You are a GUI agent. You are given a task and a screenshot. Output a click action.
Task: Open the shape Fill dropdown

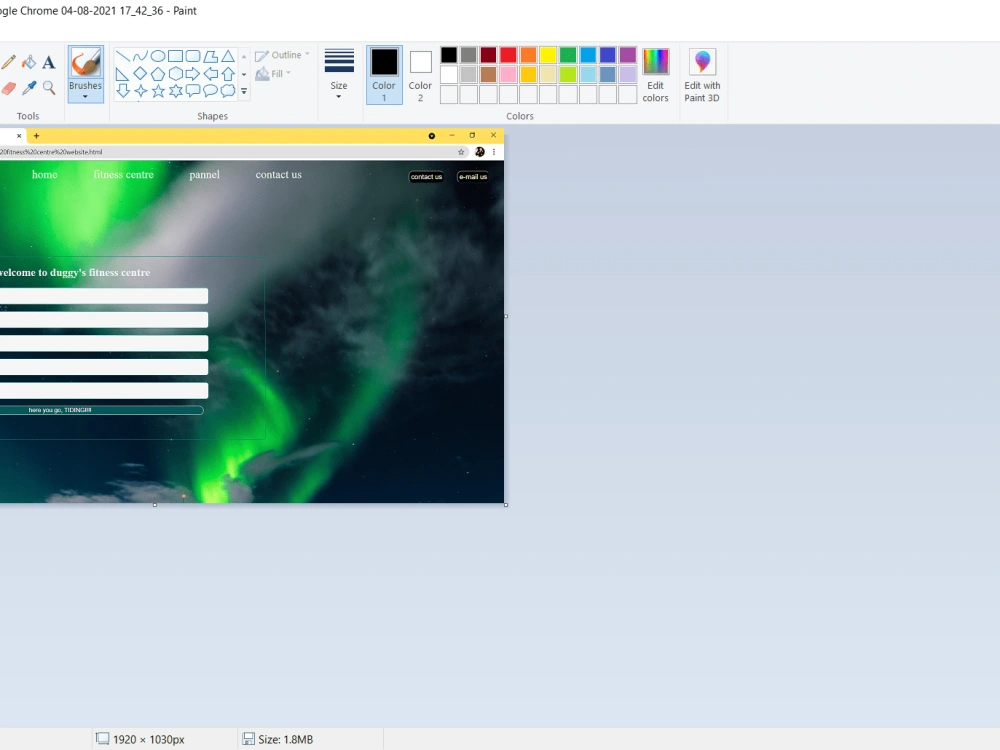pos(273,74)
